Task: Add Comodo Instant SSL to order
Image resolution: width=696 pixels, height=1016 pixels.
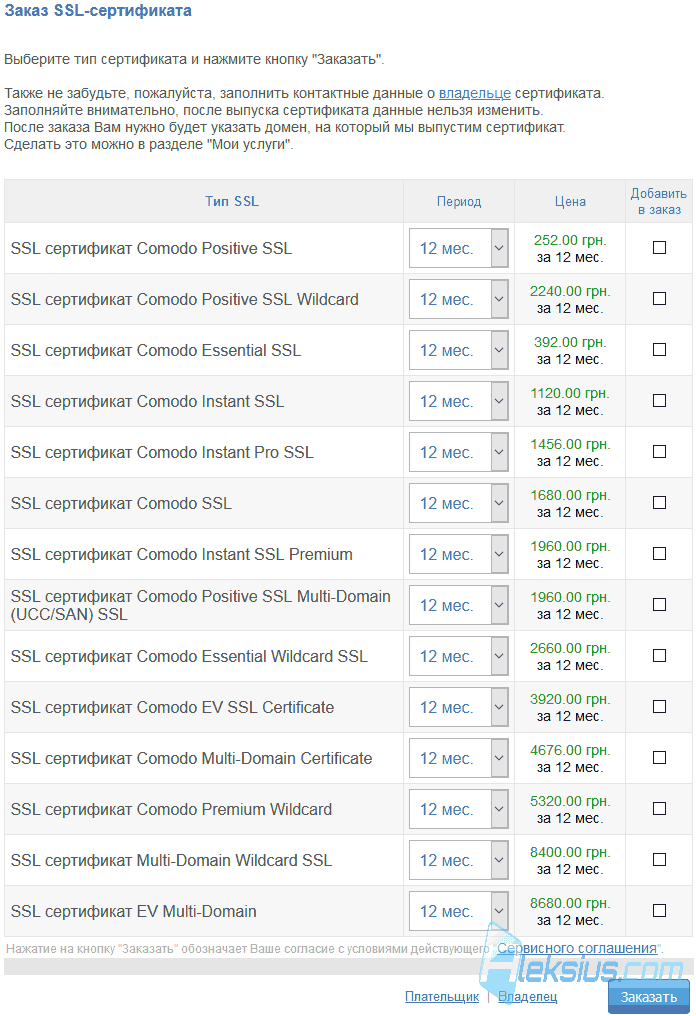Action: (x=659, y=400)
